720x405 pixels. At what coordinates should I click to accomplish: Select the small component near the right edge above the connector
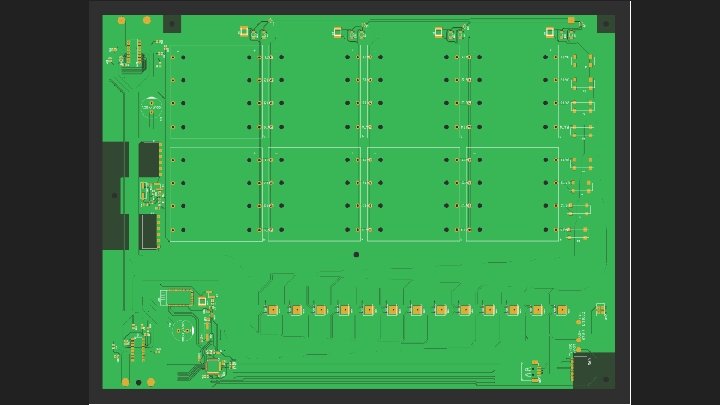(x=600, y=309)
